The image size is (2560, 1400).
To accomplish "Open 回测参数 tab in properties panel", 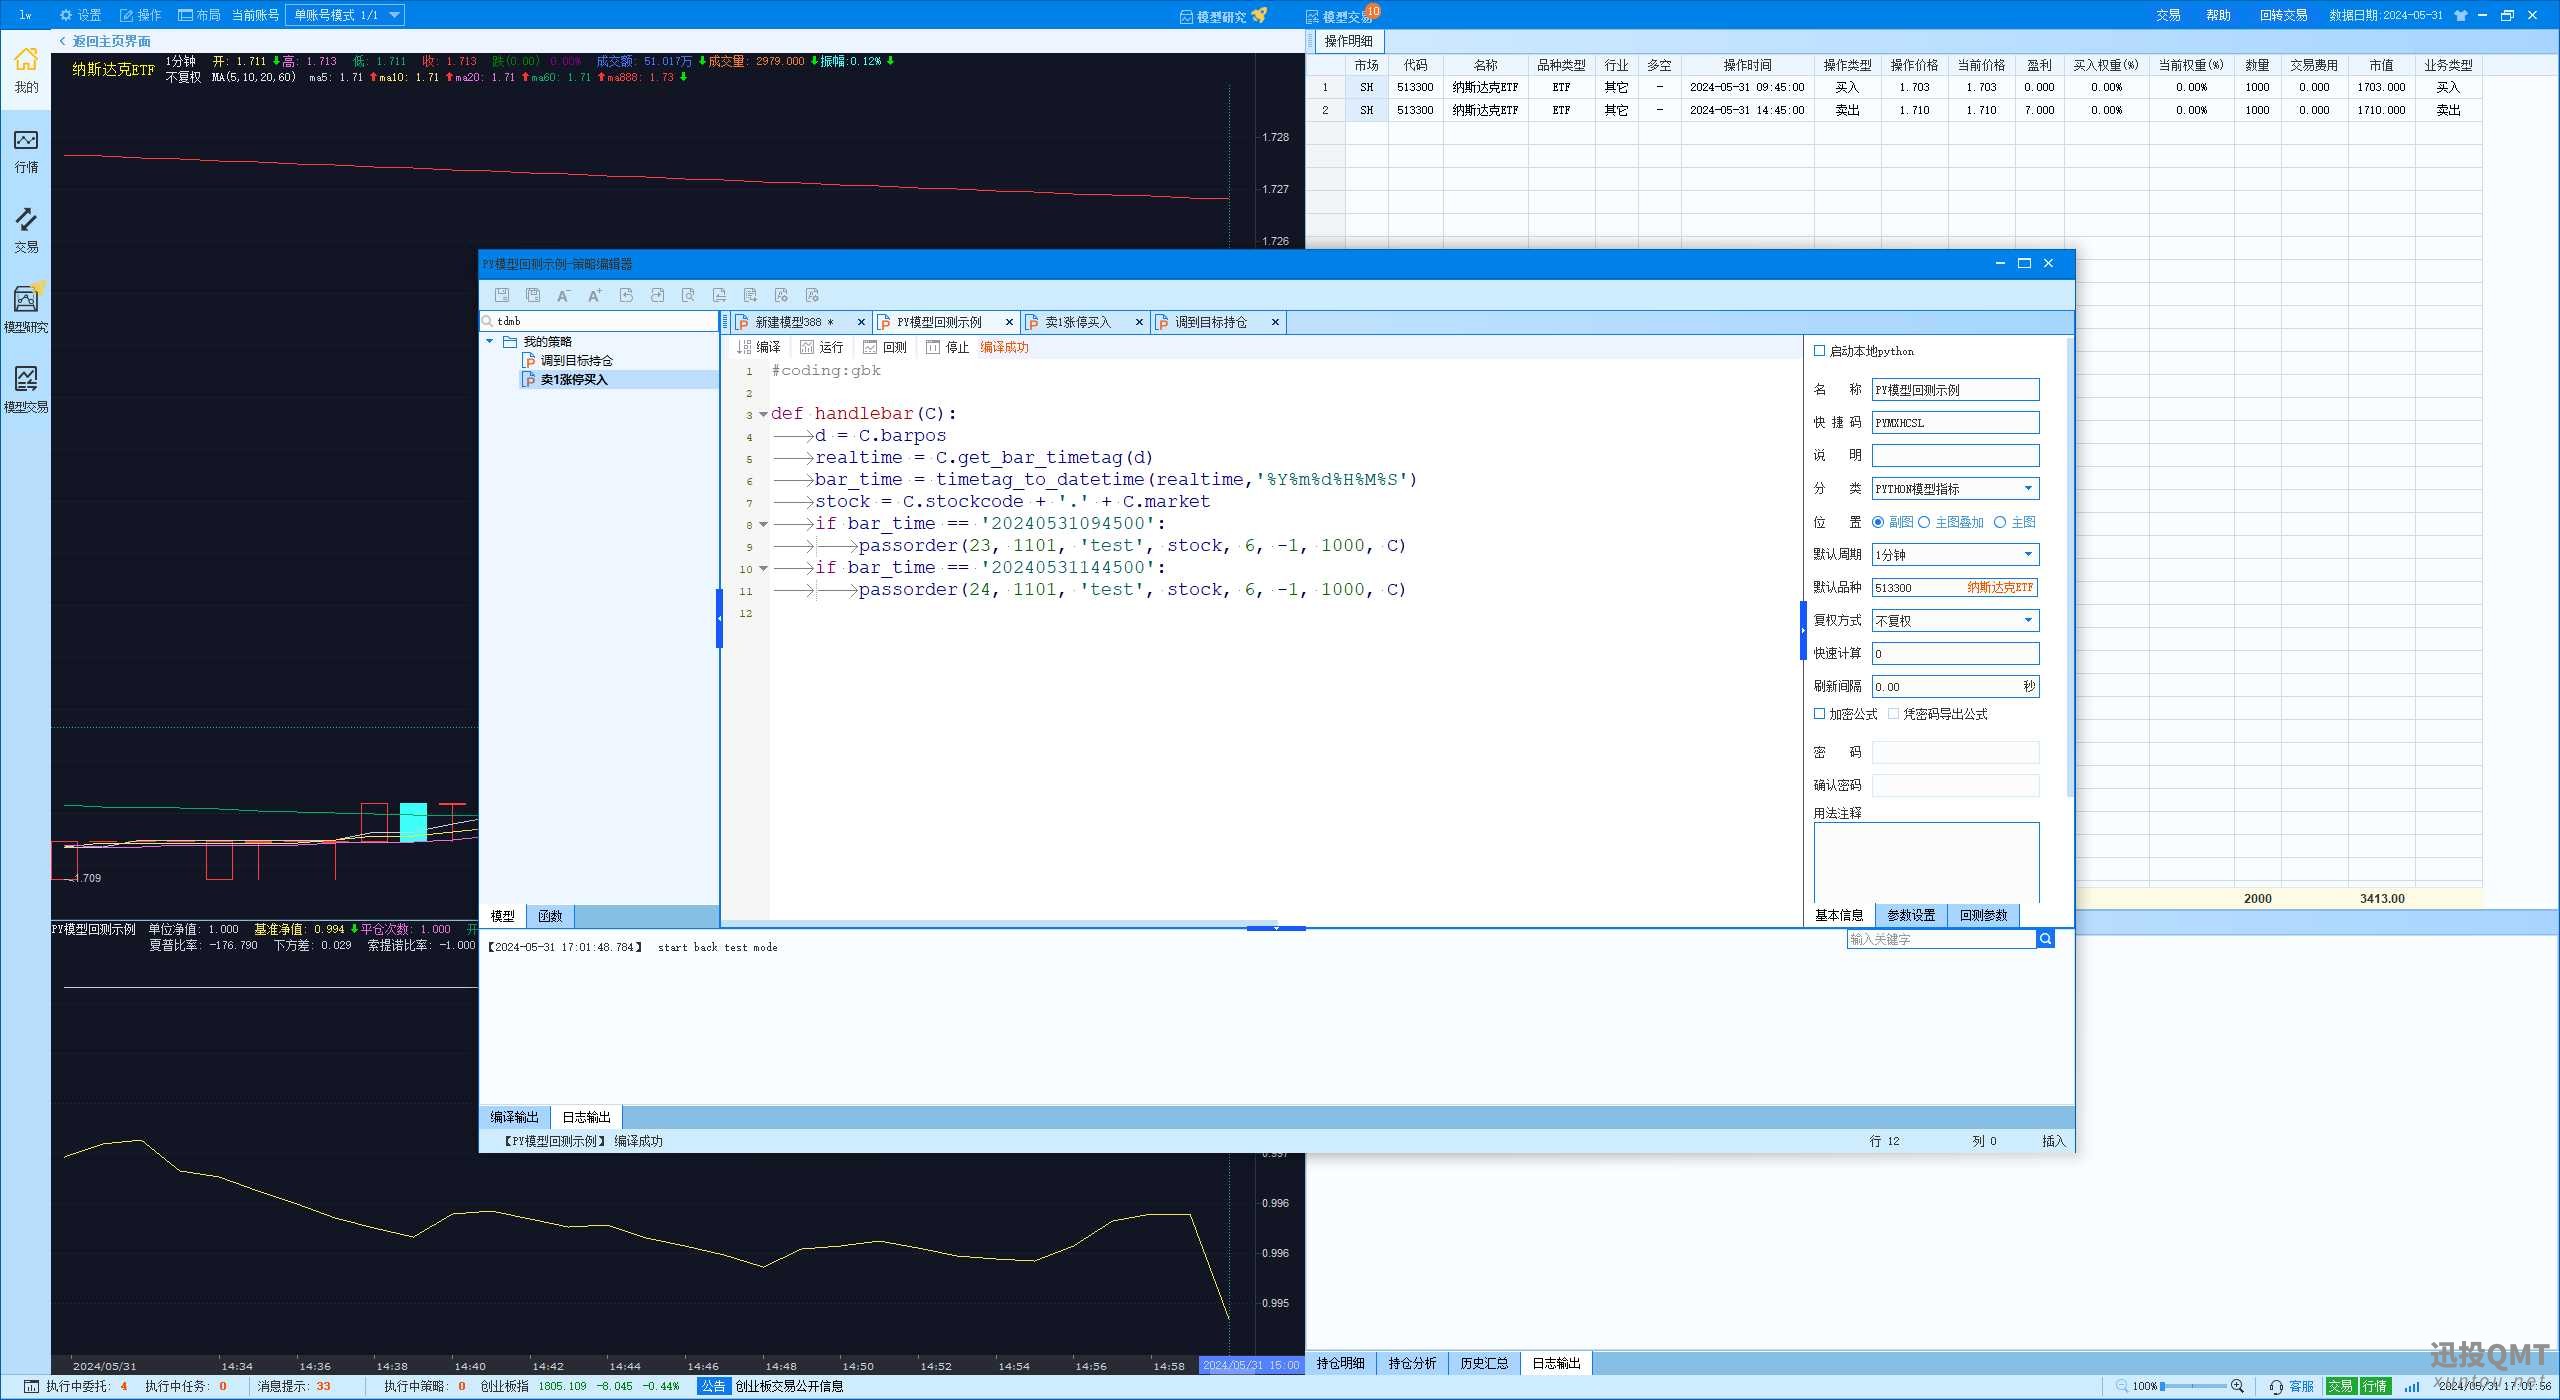I will click(x=1983, y=915).
